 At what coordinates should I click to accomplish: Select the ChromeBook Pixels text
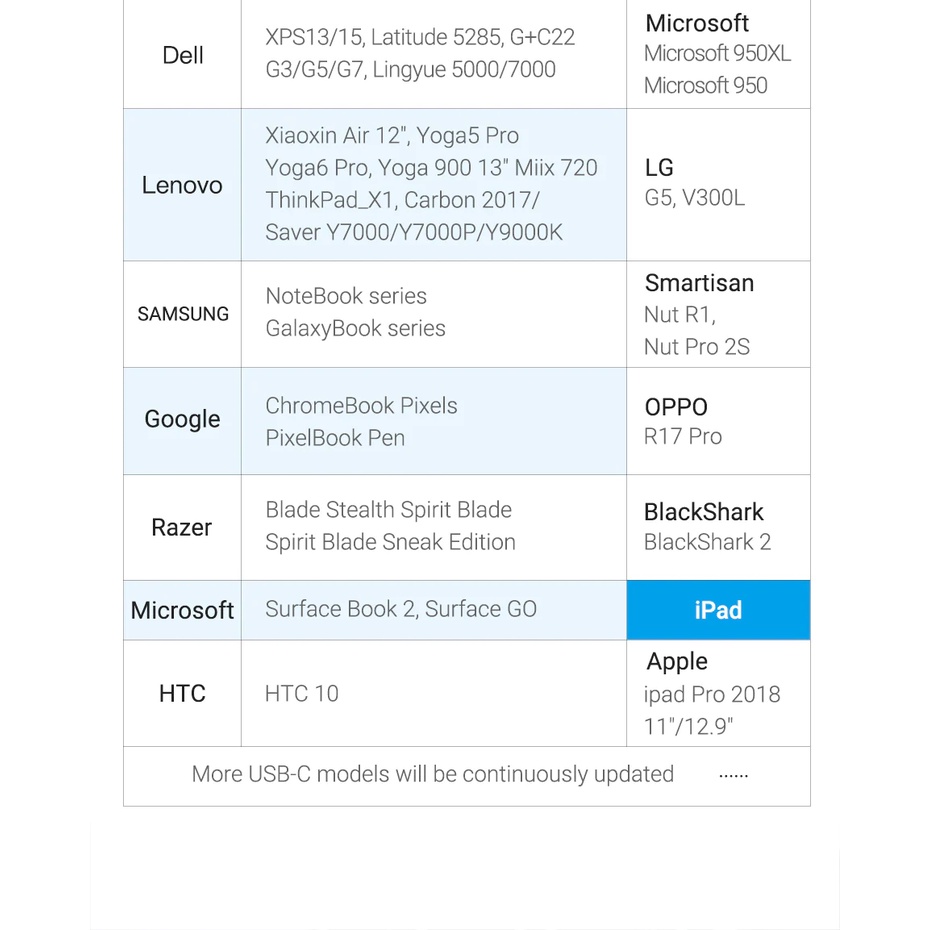point(361,406)
